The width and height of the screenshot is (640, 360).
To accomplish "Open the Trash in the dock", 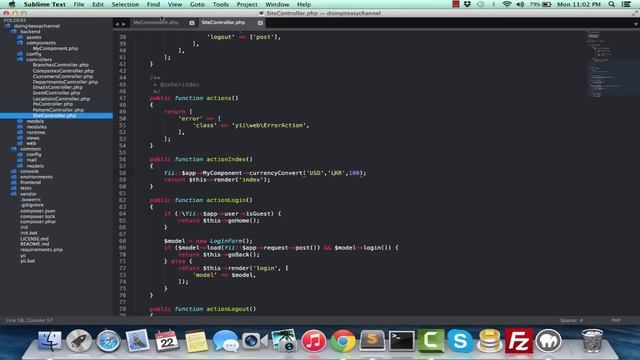I will [592, 341].
